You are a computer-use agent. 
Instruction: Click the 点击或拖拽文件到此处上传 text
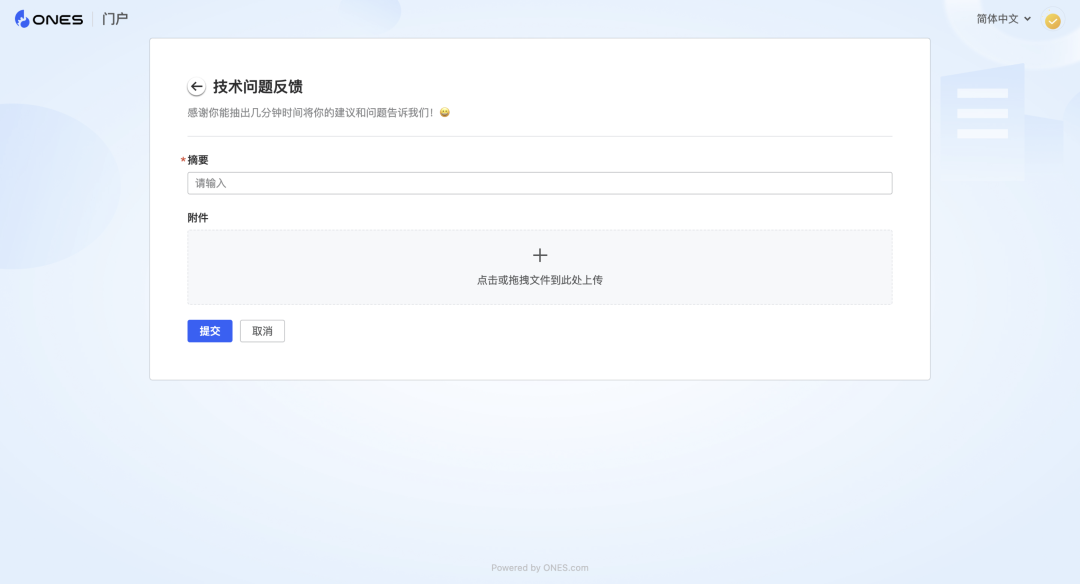coord(540,280)
